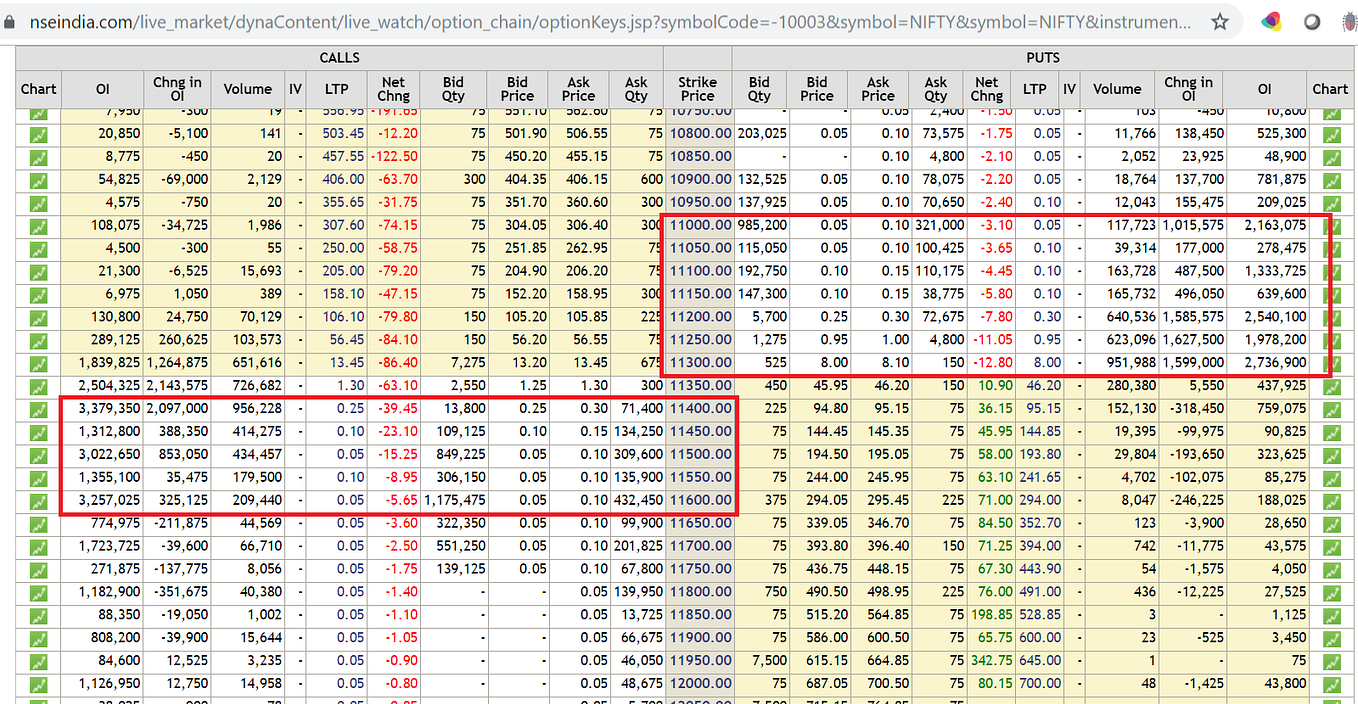Image resolution: width=1358 pixels, height=704 pixels.
Task: Open chart for the 11600 strike put
Action: click(x=1330, y=500)
